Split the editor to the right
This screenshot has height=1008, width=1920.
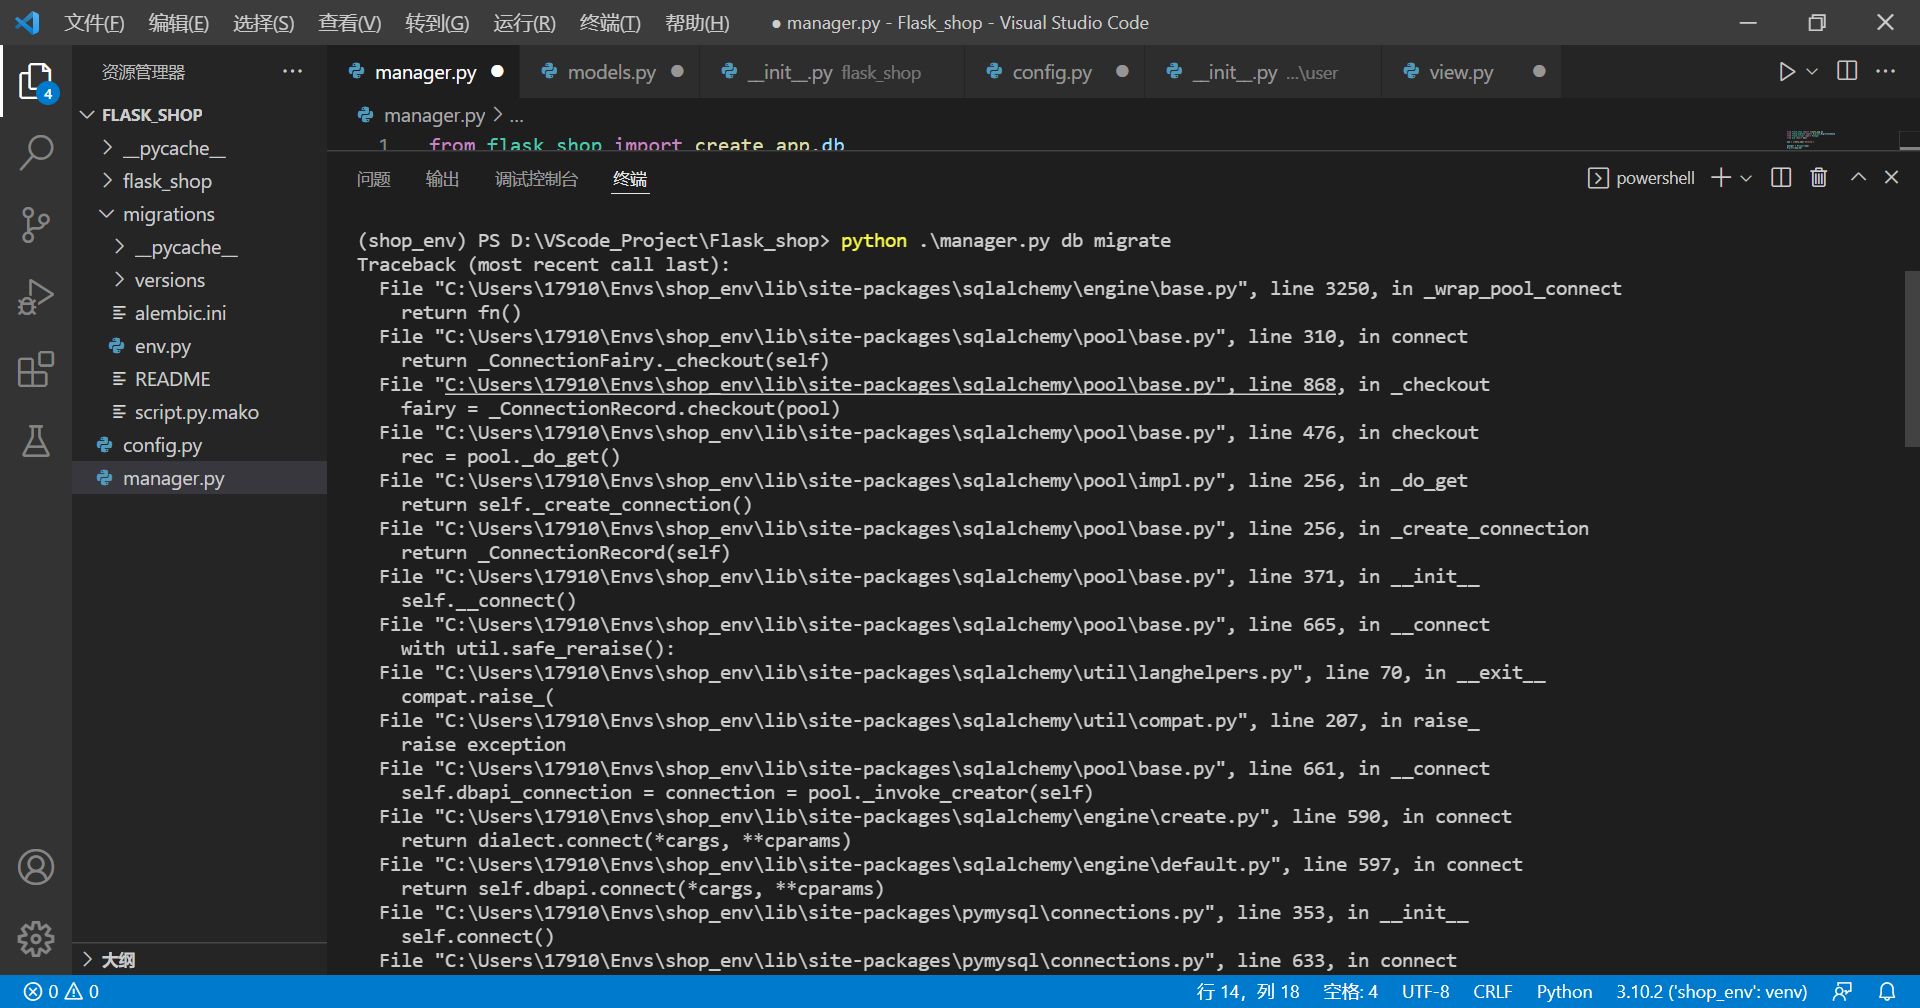coord(1847,71)
